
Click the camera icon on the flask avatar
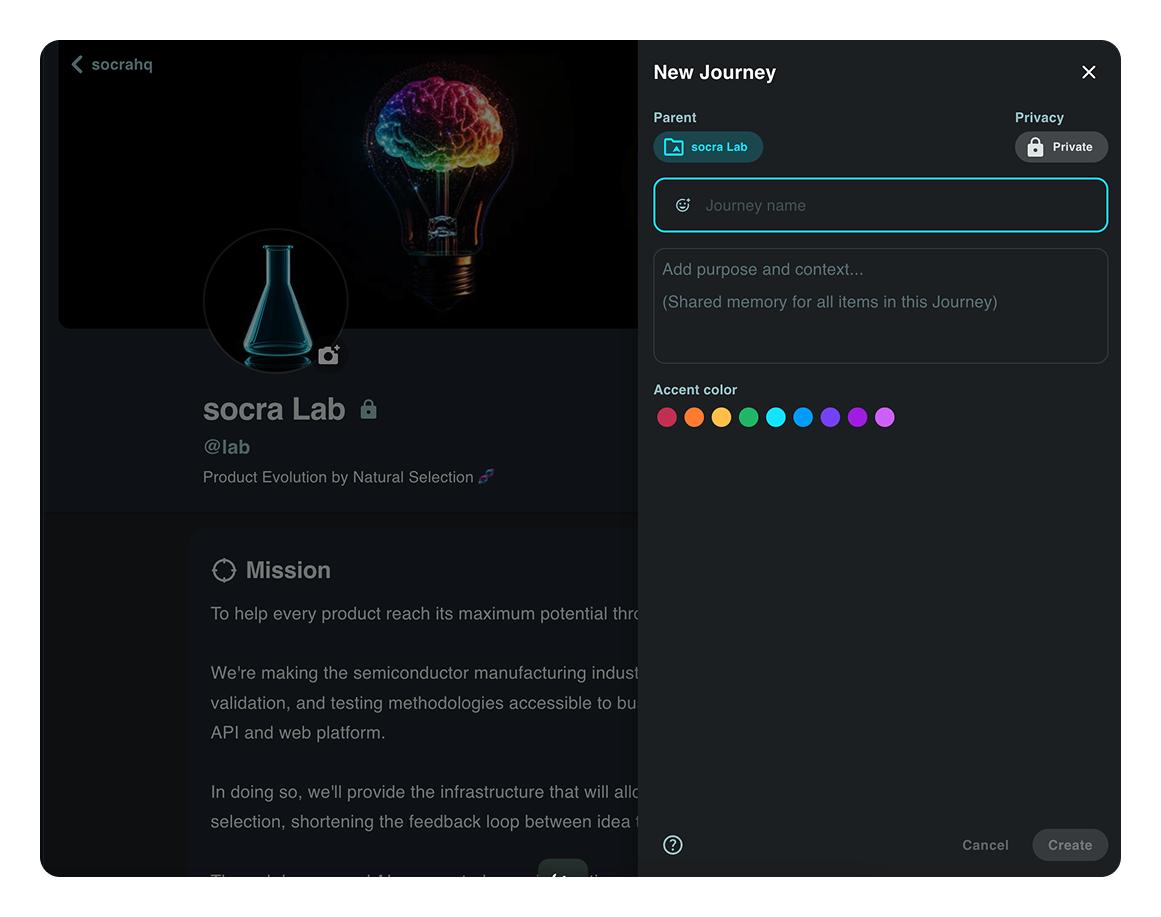coord(328,355)
